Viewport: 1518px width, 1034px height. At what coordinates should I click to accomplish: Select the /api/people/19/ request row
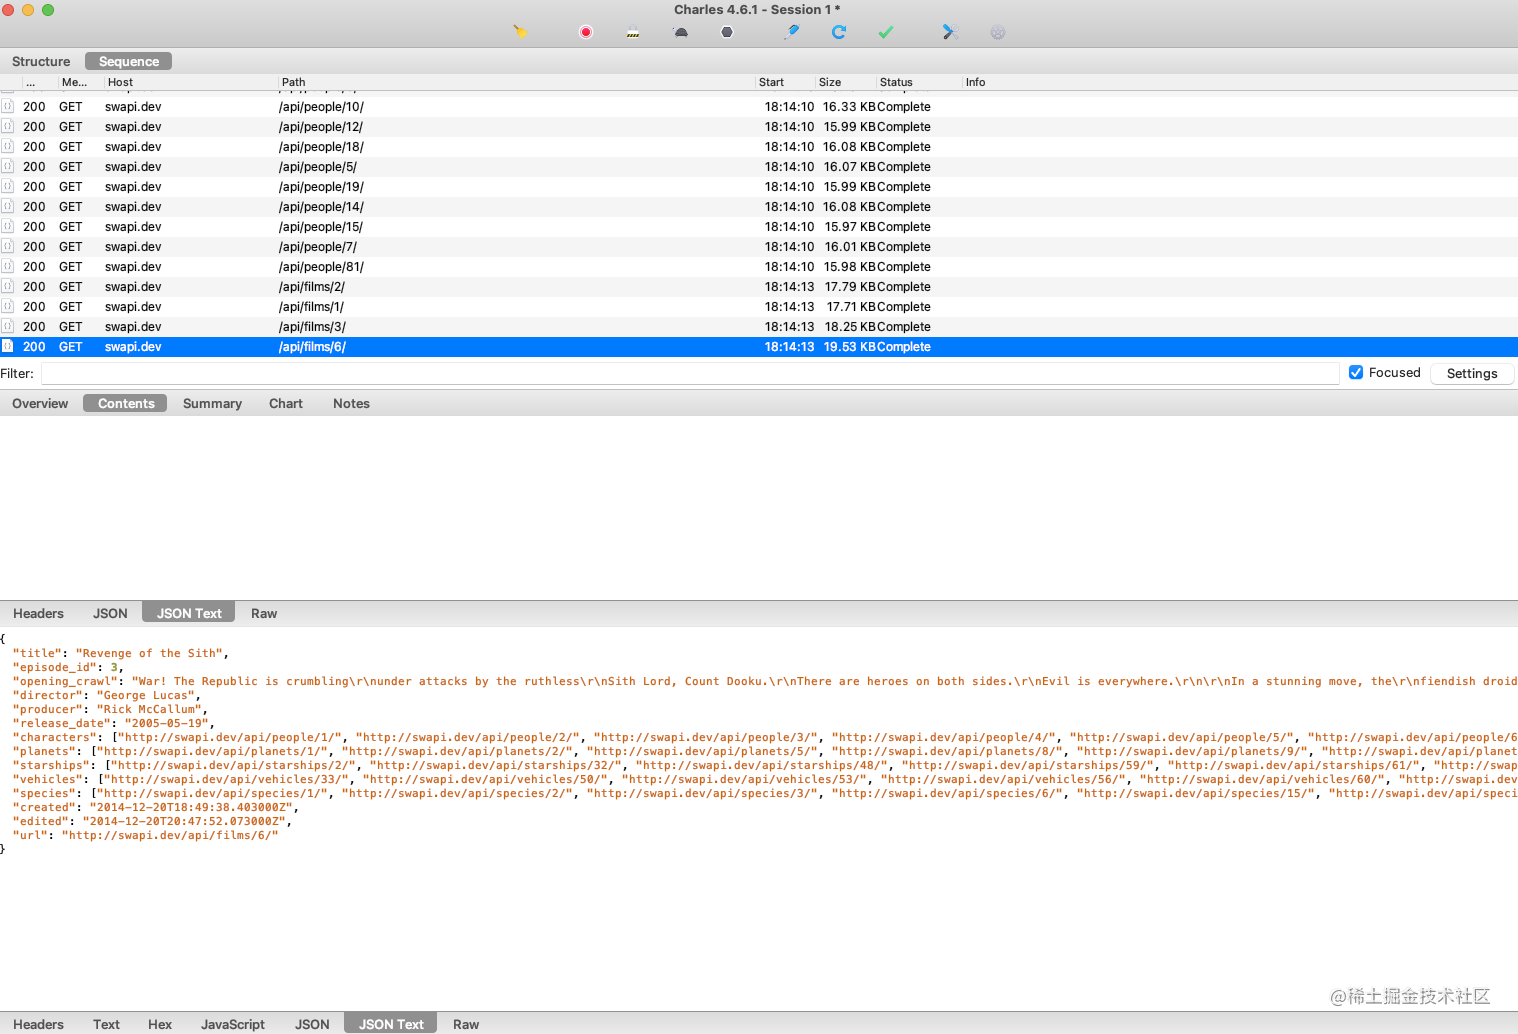[759, 186]
